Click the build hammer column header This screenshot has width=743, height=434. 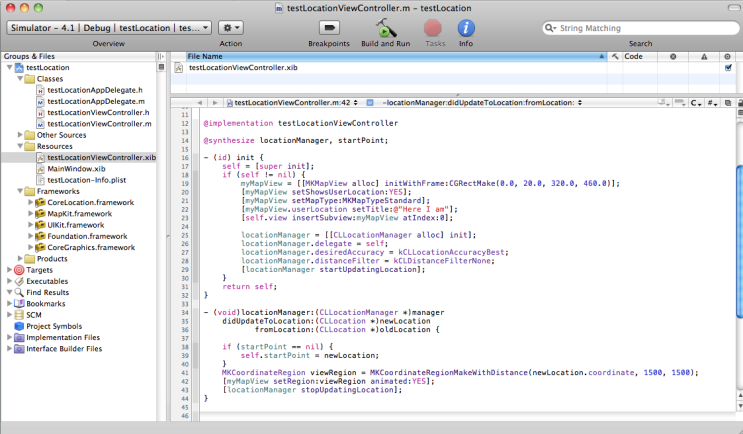(x=615, y=56)
